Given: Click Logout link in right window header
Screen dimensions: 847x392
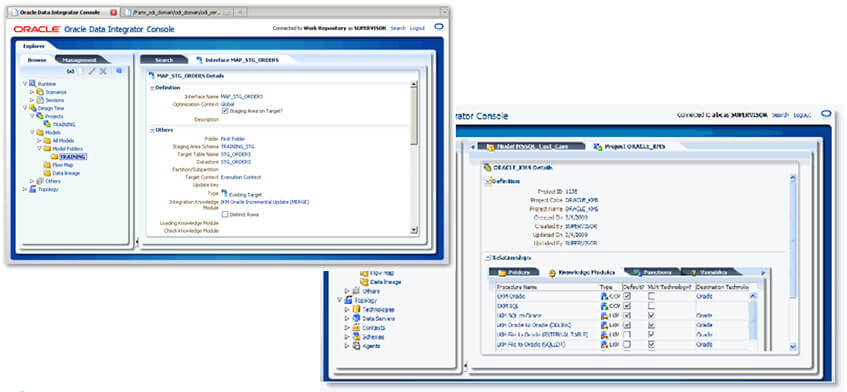Looking at the screenshot, I should point(802,114).
